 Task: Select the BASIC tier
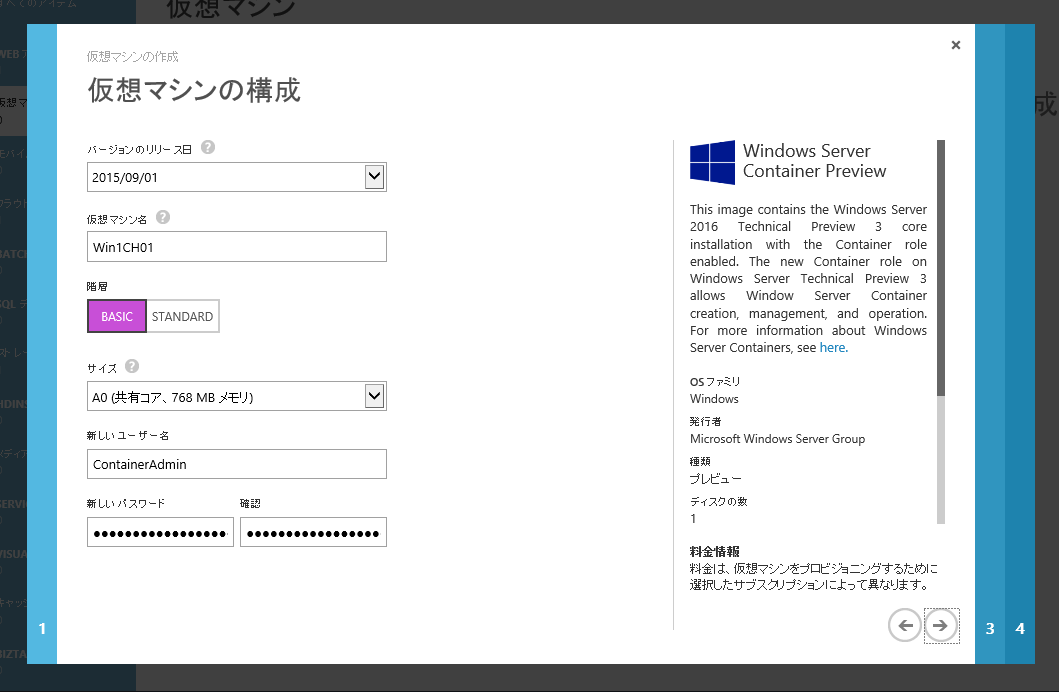coord(117,316)
